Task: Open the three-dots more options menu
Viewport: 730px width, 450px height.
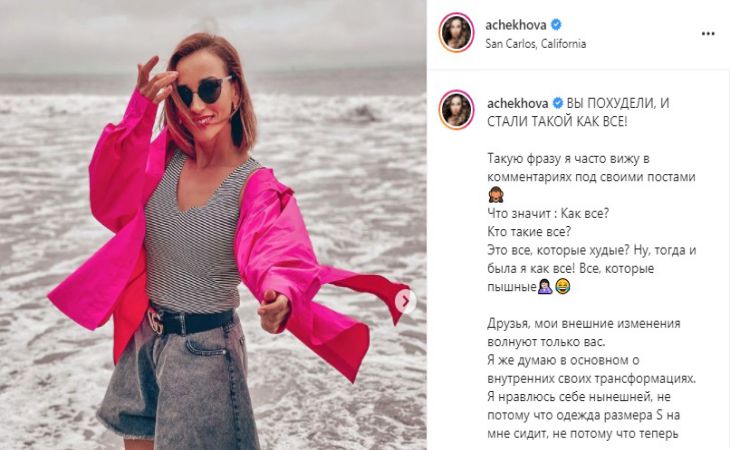Action: coord(708,34)
